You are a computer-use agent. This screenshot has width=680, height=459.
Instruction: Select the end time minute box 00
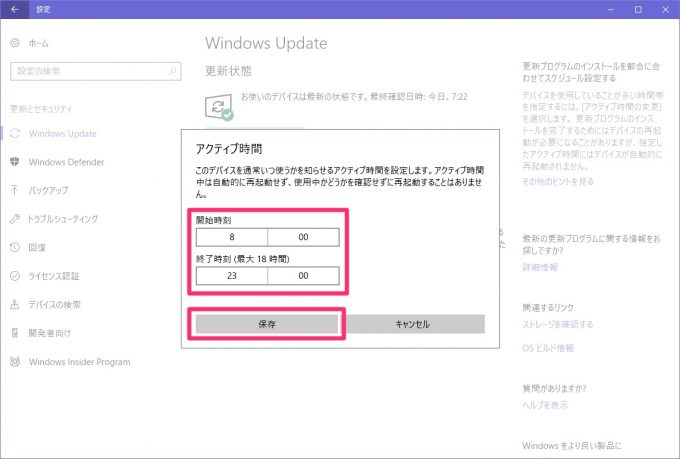pyautogui.click(x=303, y=275)
